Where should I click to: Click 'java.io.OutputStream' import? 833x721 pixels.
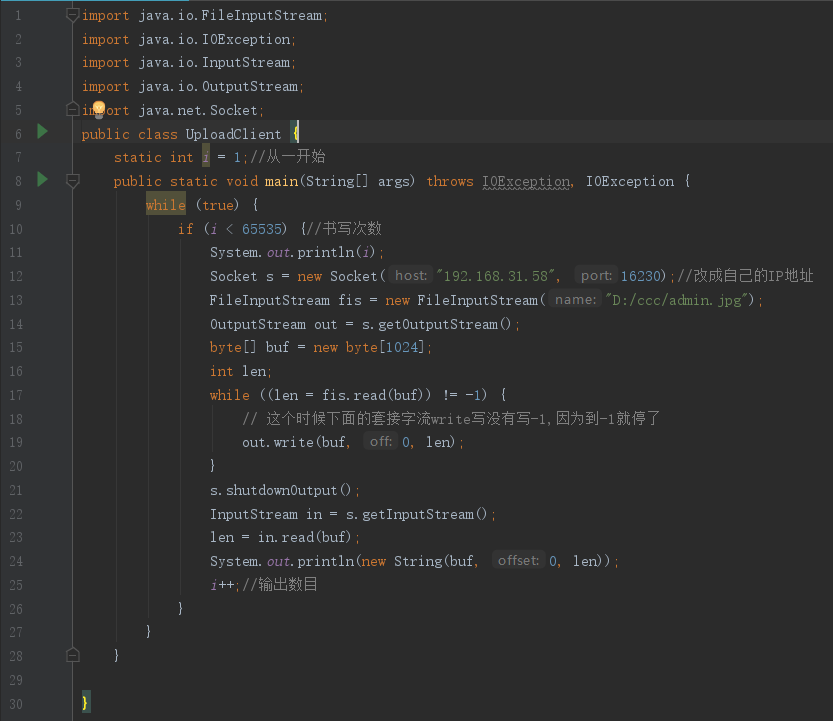pyautogui.click(x=218, y=86)
